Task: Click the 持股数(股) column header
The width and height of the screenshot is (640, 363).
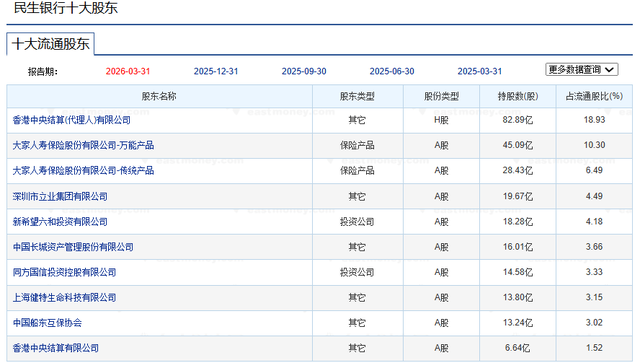Action: (x=518, y=96)
